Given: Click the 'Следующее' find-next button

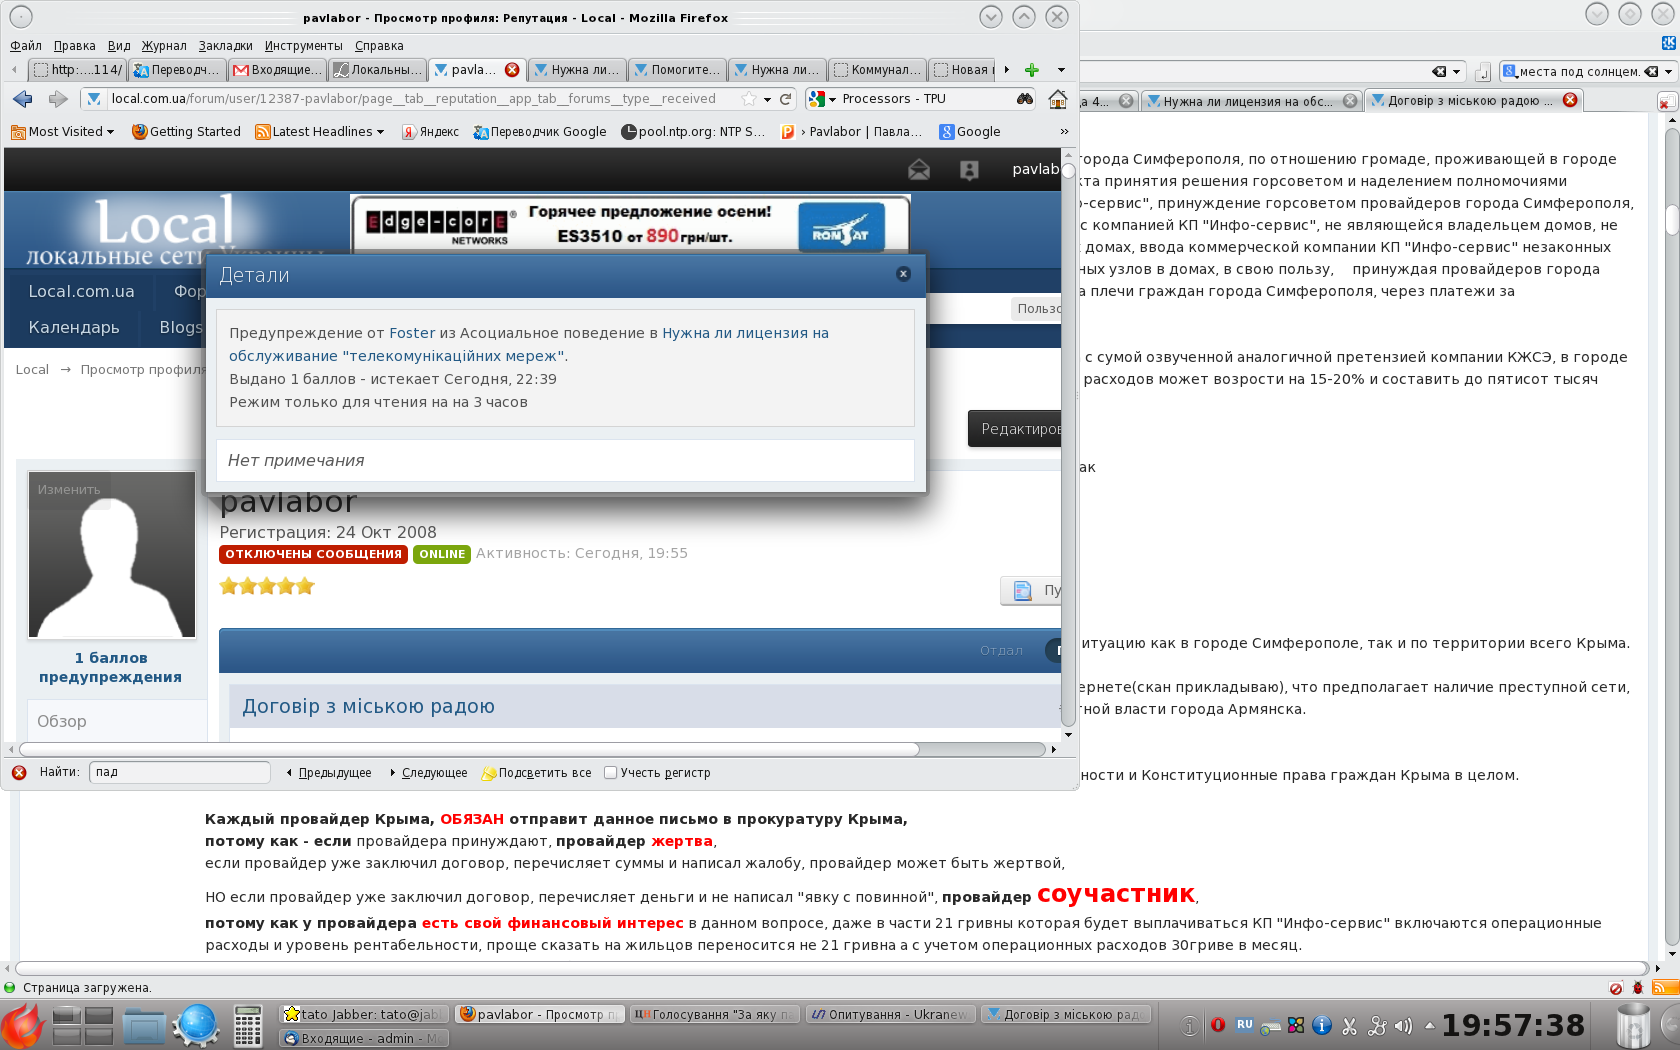Looking at the screenshot, I should [x=428, y=773].
